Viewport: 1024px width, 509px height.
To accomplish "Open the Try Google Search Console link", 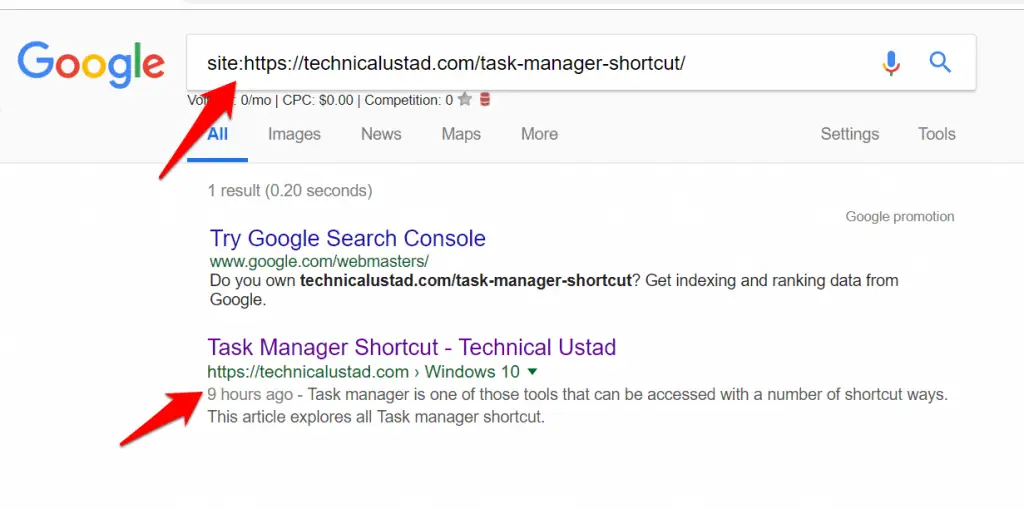I will coord(347,238).
